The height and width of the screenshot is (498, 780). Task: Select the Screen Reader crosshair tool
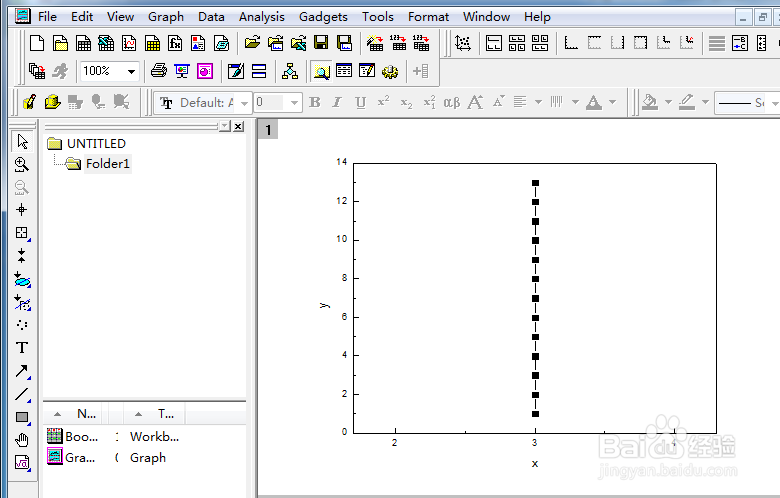click(x=22, y=209)
